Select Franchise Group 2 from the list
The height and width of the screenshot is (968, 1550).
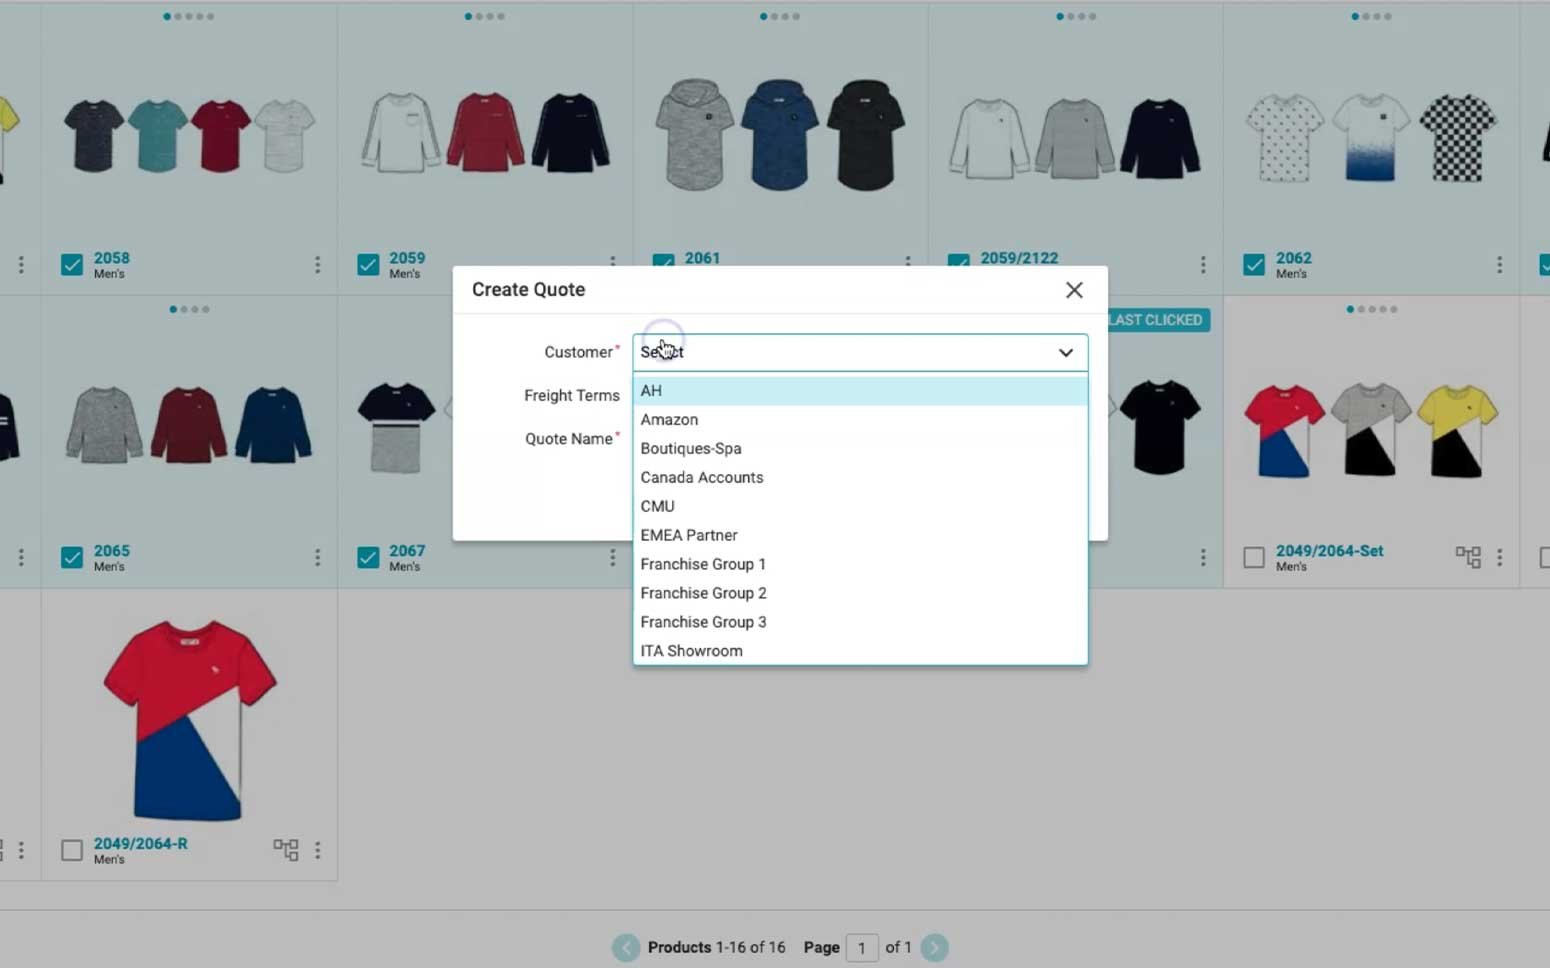(x=703, y=593)
